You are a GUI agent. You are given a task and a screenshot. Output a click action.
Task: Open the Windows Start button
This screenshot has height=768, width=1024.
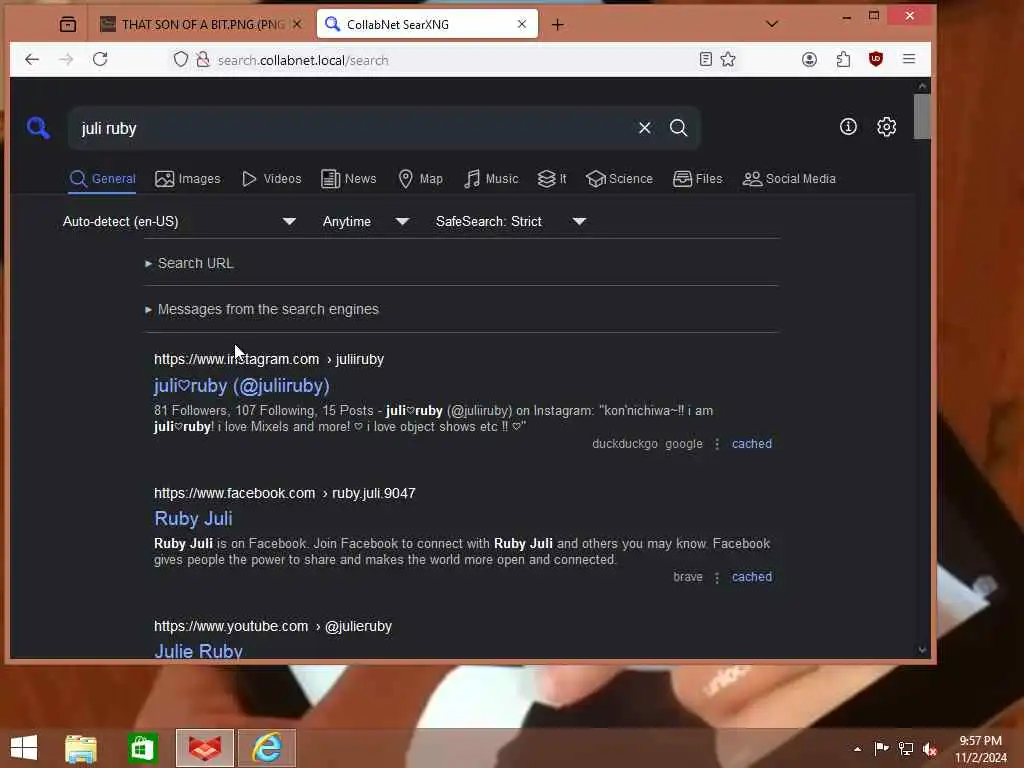coord(24,748)
